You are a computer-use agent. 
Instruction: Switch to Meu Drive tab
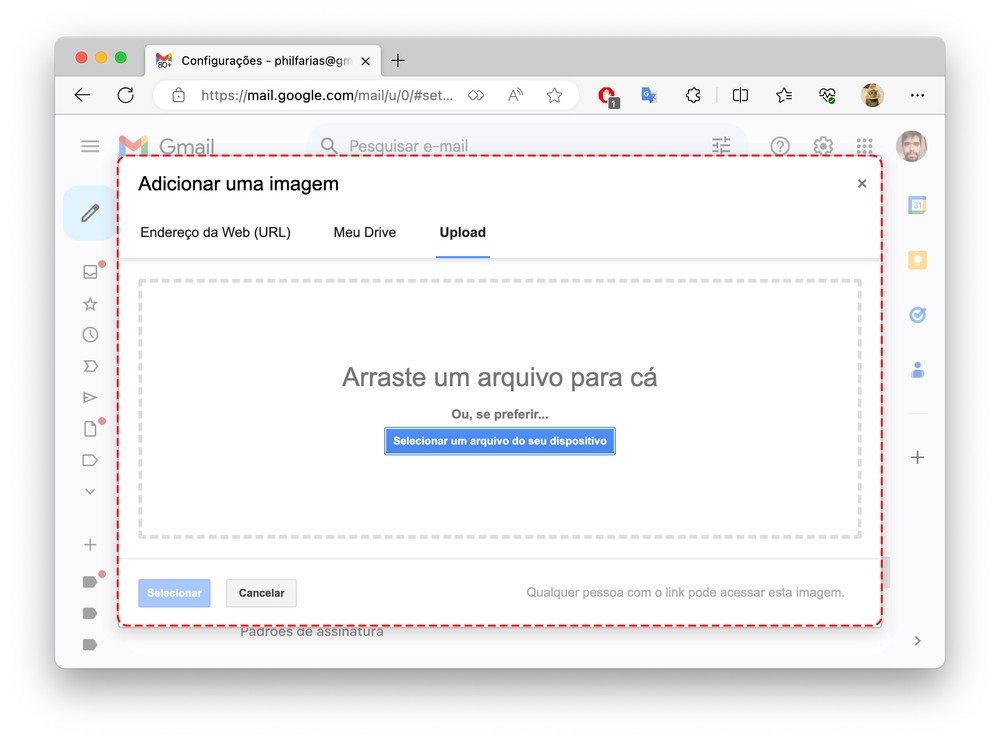[x=365, y=232]
